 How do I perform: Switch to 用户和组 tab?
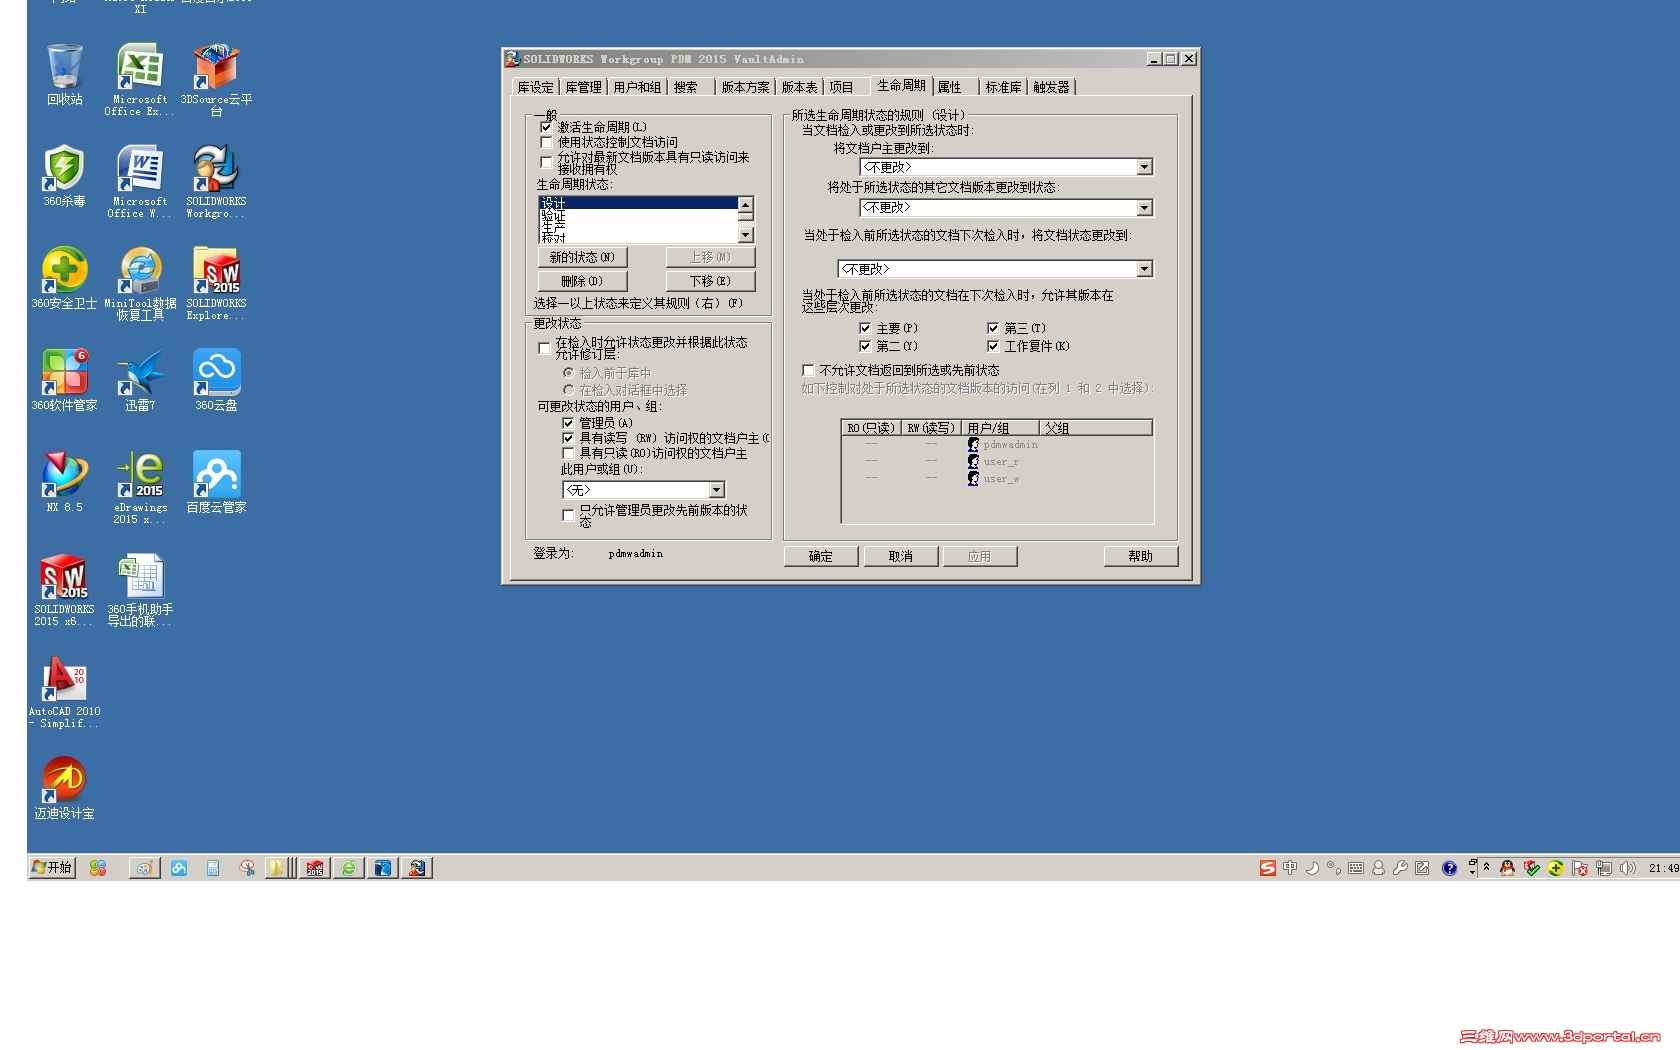point(637,87)
